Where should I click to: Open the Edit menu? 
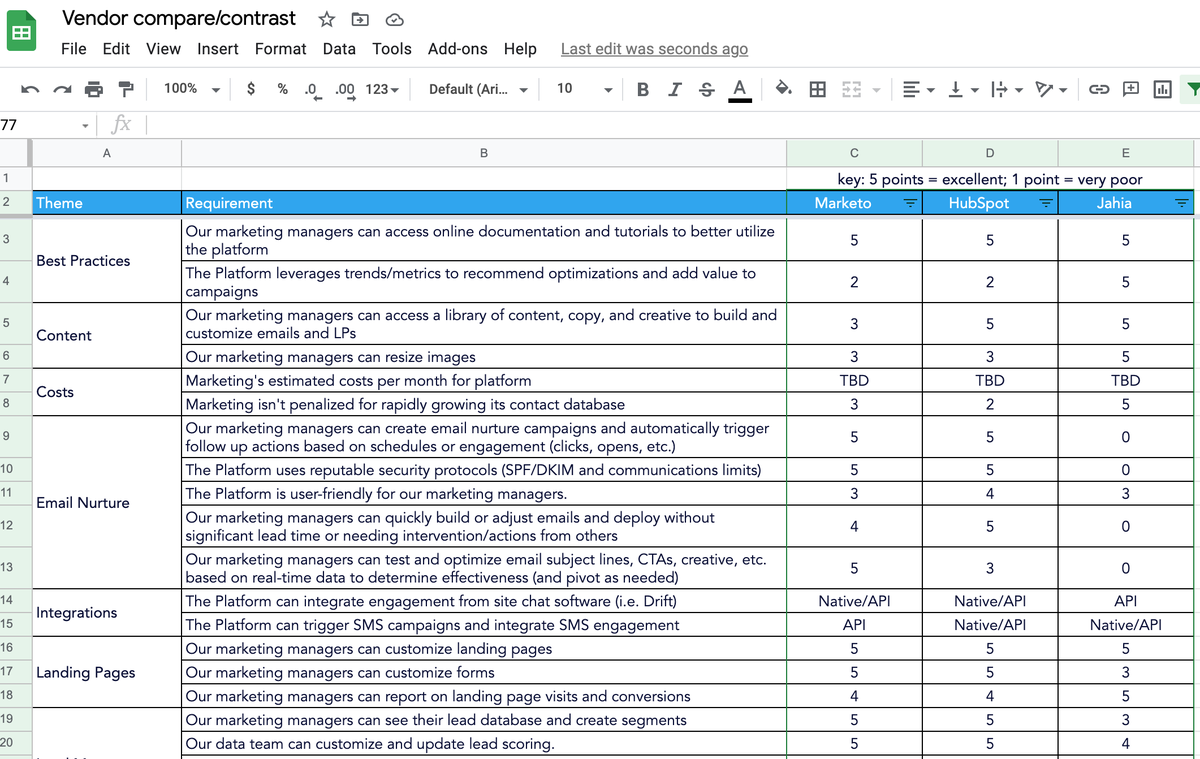coord(116,48)
